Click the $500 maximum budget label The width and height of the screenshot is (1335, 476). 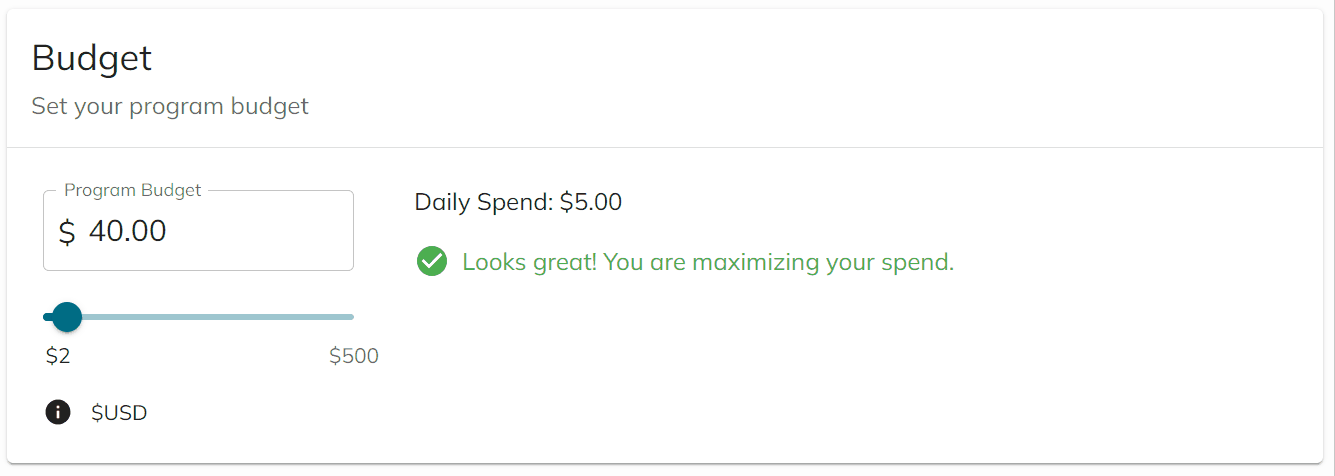click(353, 356)
